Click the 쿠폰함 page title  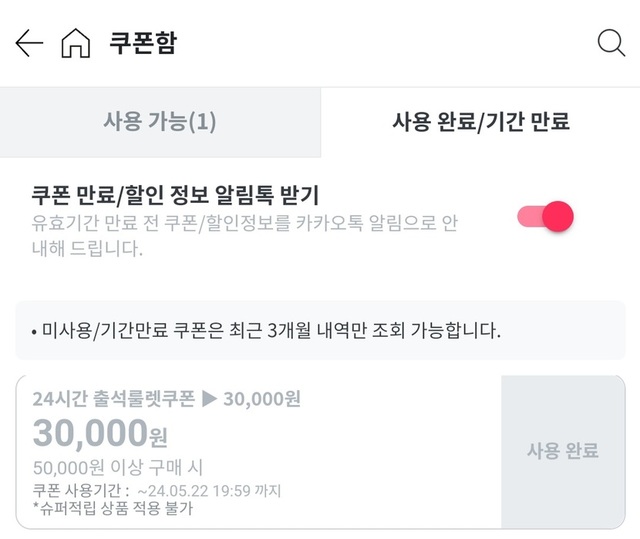click(143, 44)
